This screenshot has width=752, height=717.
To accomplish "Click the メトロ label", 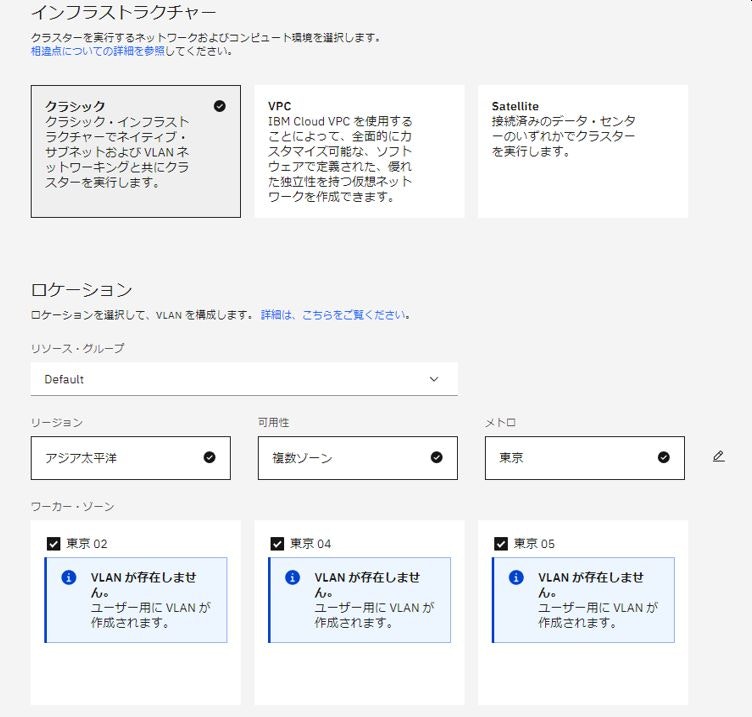I will (500, 423).
